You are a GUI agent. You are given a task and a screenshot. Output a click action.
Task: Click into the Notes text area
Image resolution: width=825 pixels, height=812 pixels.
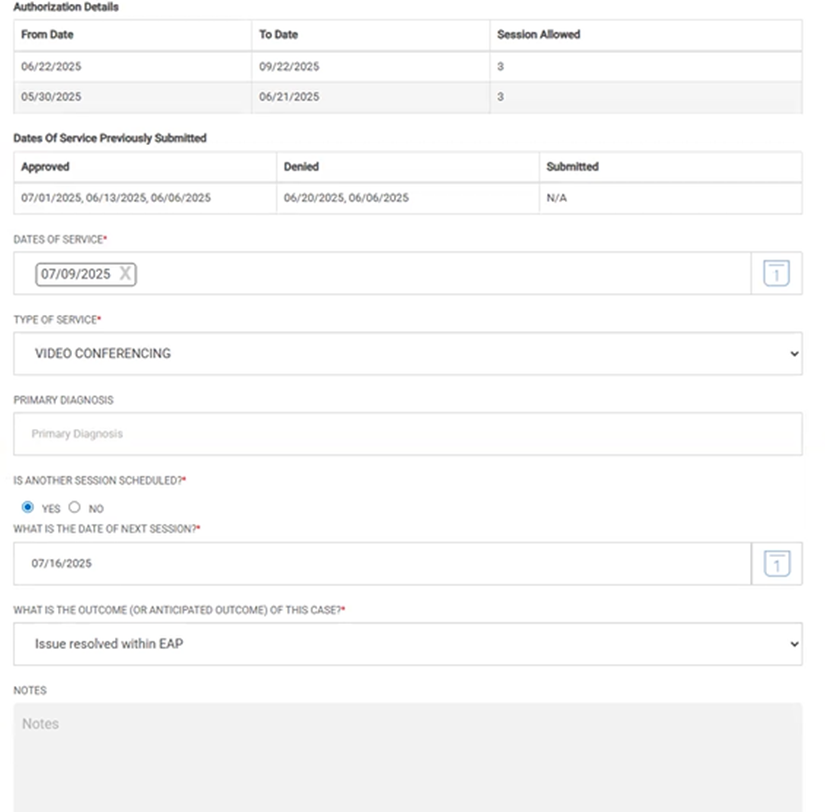[x=407, y=755]
